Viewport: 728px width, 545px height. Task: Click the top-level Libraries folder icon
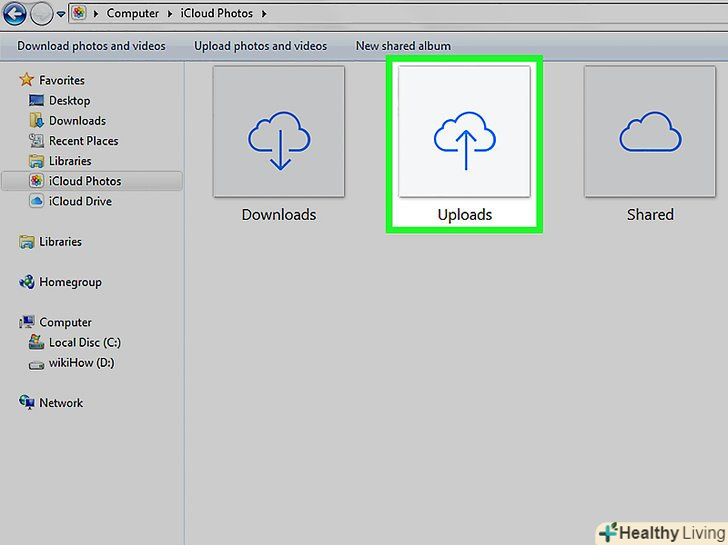[26, 241]
